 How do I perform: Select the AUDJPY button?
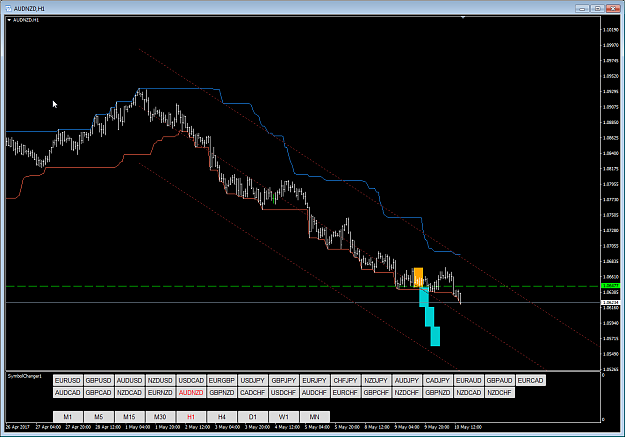pos(407,380)
